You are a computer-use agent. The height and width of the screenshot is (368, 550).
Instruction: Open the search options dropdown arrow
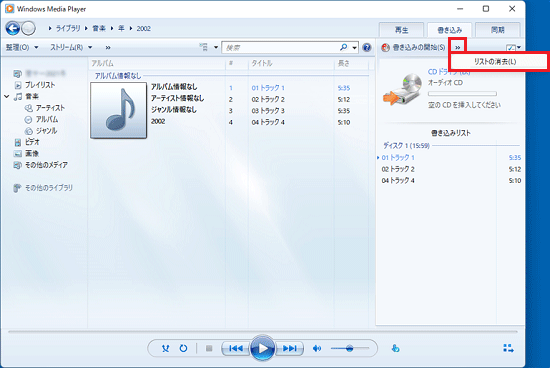354,47
